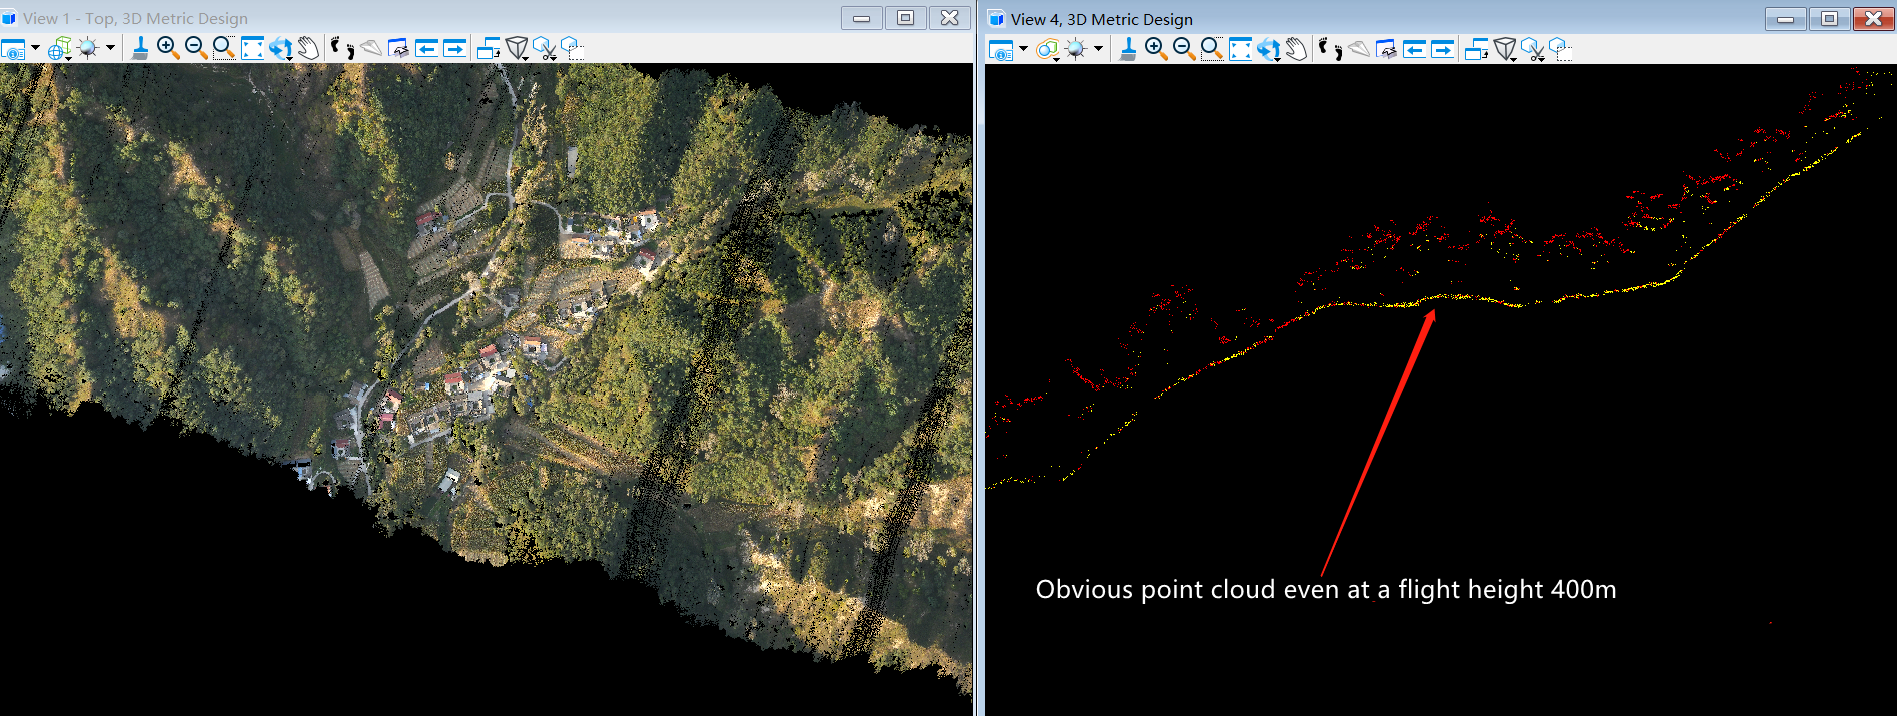This screenshot has height=716, width=1897.
Task: Open View Attributes in View 1 toolbar
Action: 13,48
